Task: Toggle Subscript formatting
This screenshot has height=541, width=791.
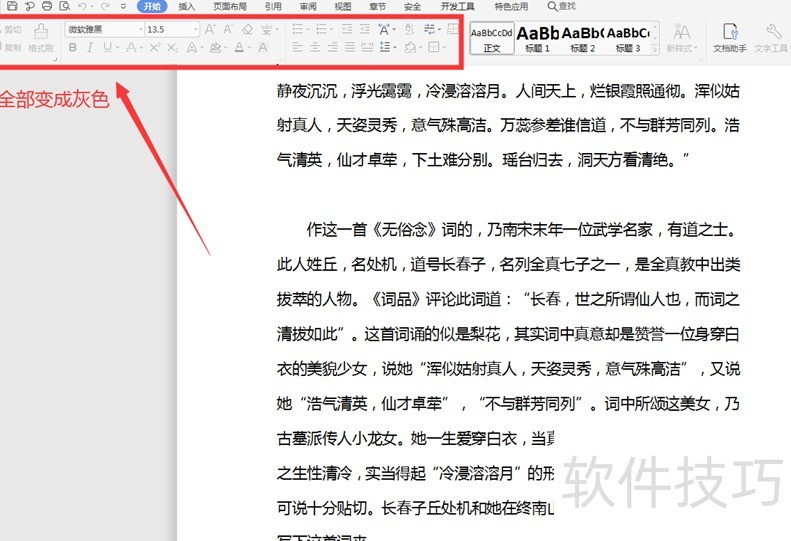Action: pos(173,47)
